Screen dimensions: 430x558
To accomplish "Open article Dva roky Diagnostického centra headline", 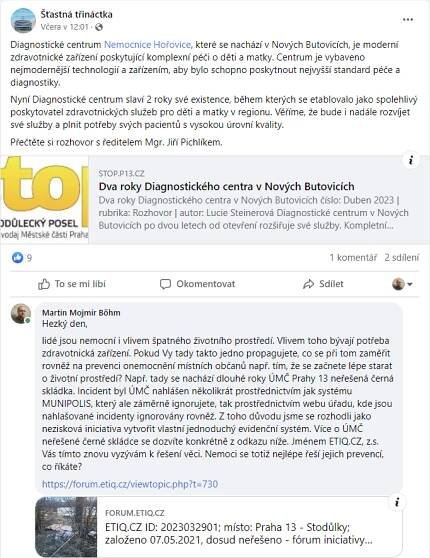I will (x=227, y=186).
